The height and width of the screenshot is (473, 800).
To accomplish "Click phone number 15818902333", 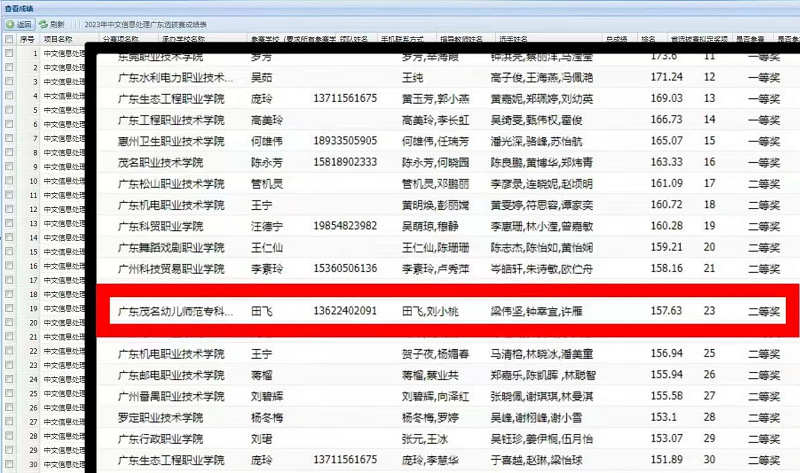I will (345, 162).
